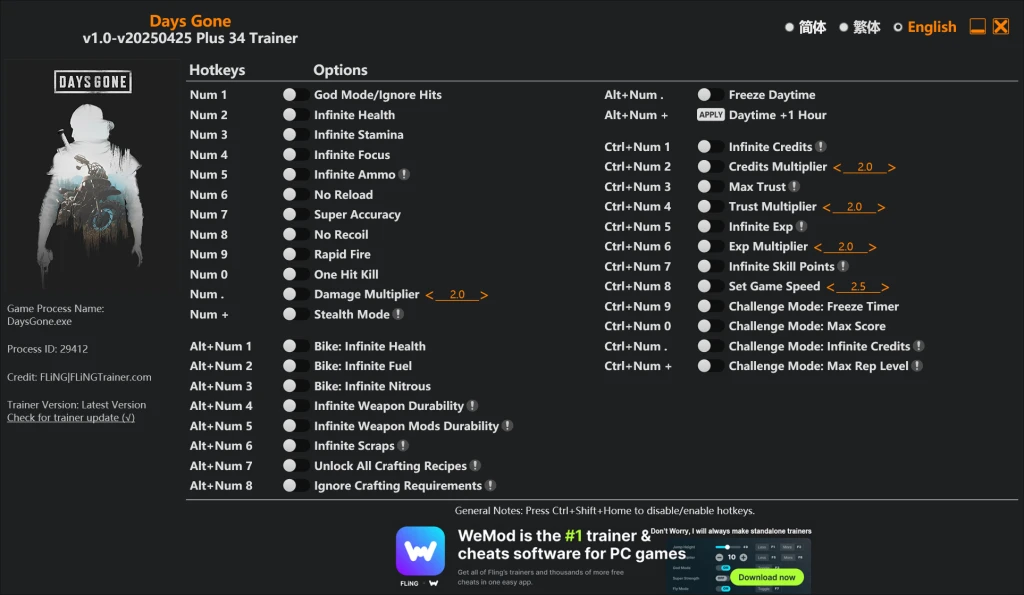Screen dimensions: 1024x595
Task: Switch on Rapid Fire
Action: tap(295, 254)
